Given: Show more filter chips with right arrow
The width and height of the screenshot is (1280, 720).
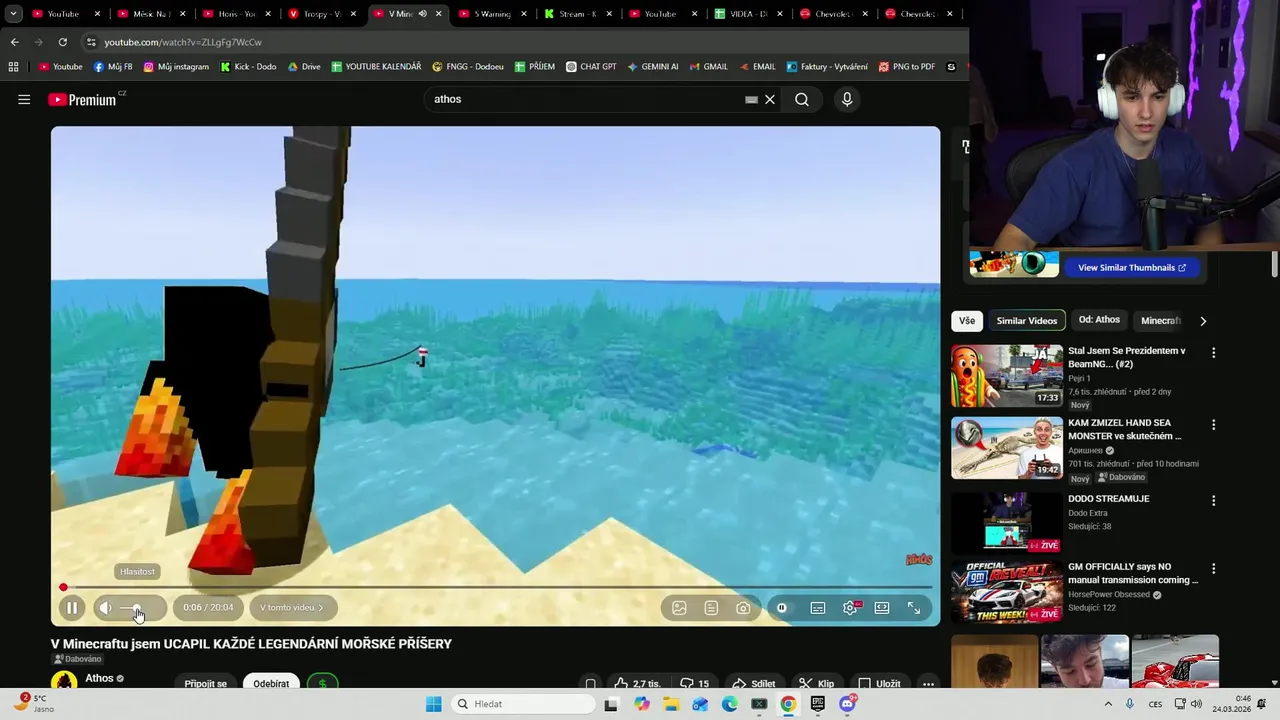Looking at the screenshot, I should point(1203,321).
